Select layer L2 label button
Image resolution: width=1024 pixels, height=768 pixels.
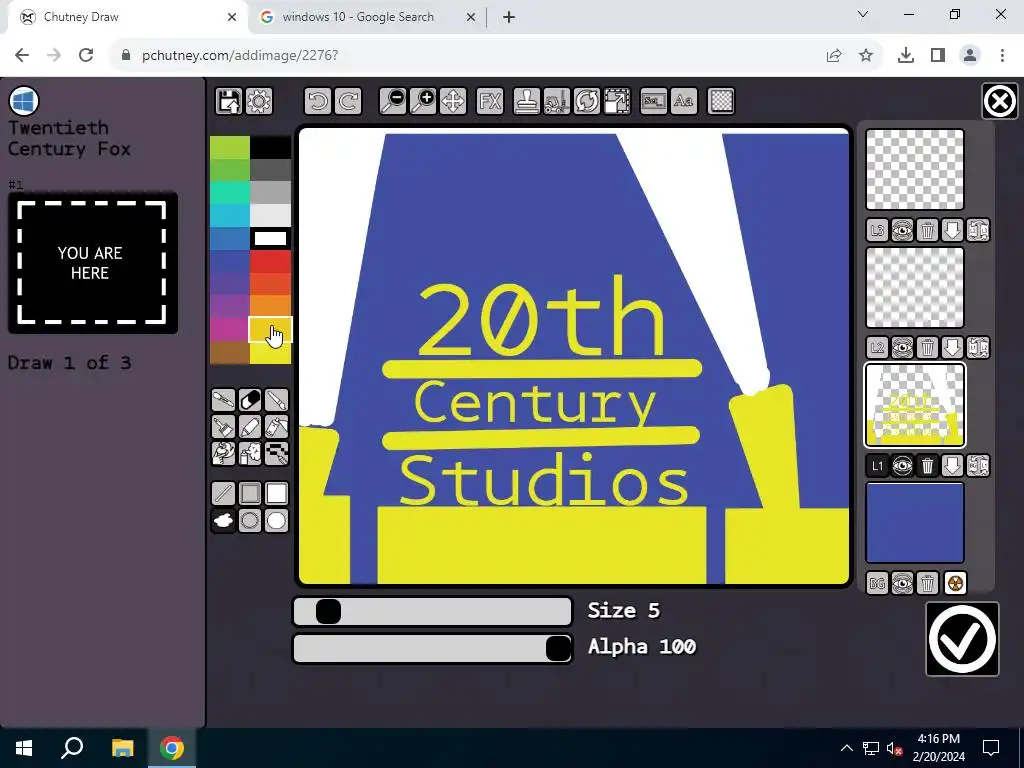[x=877, y=348]
